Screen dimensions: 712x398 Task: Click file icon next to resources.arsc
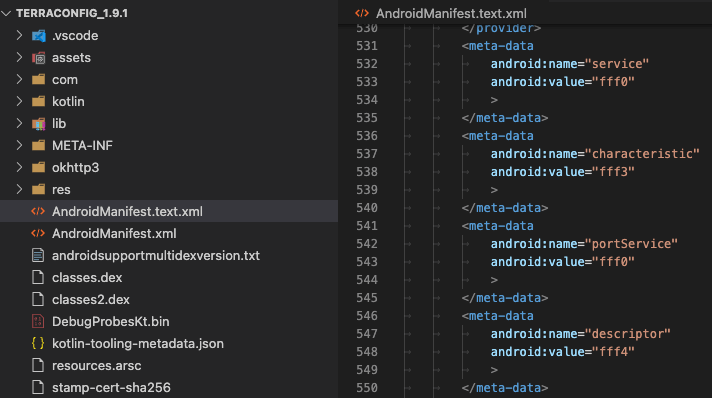click(x=38, y=365)
